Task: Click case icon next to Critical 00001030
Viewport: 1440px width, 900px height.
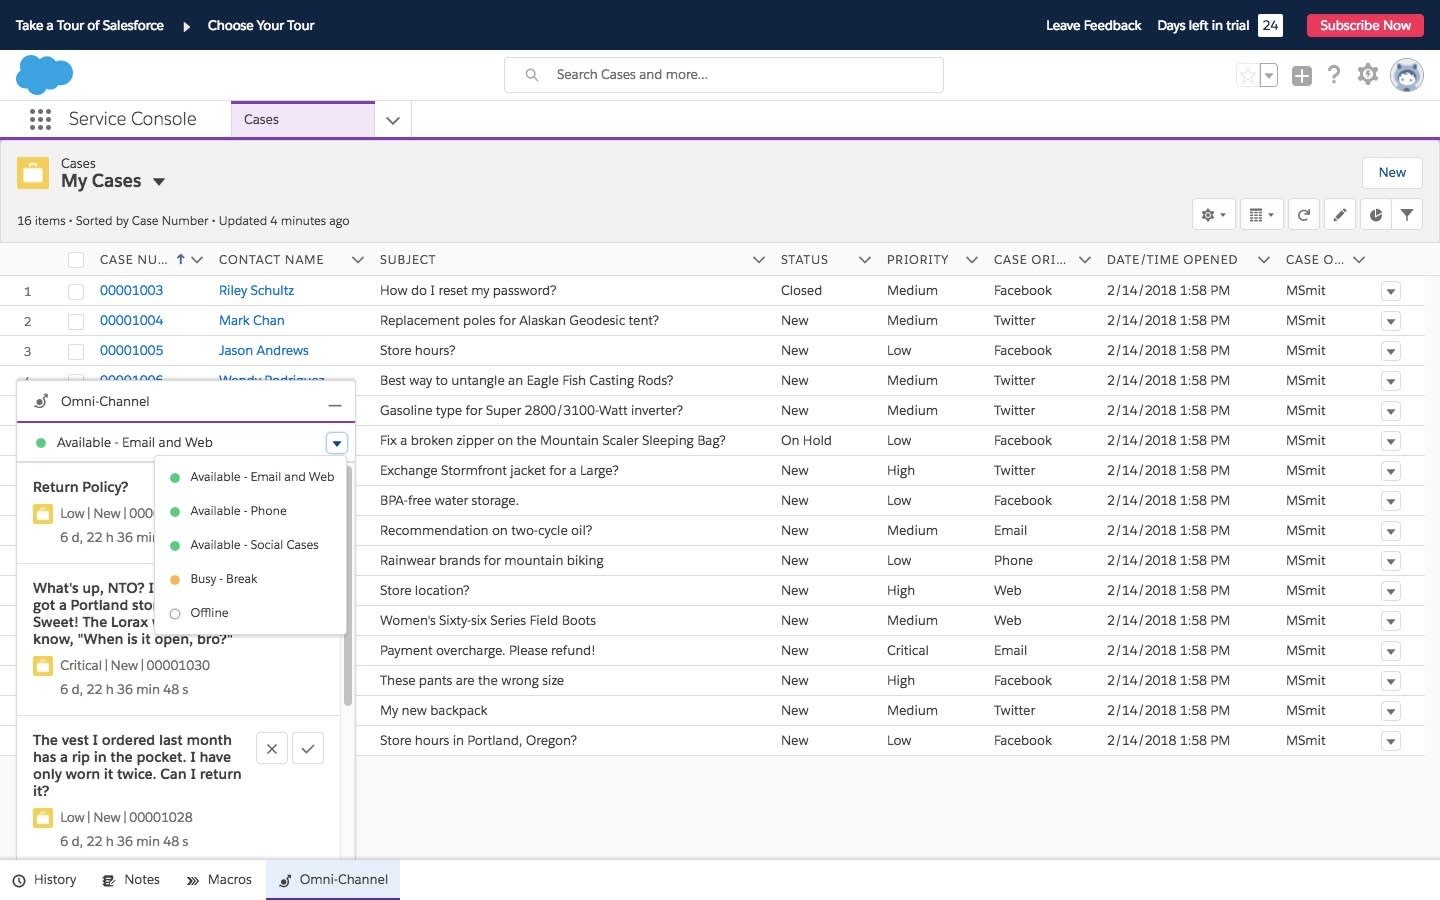Action: [43, 666]
